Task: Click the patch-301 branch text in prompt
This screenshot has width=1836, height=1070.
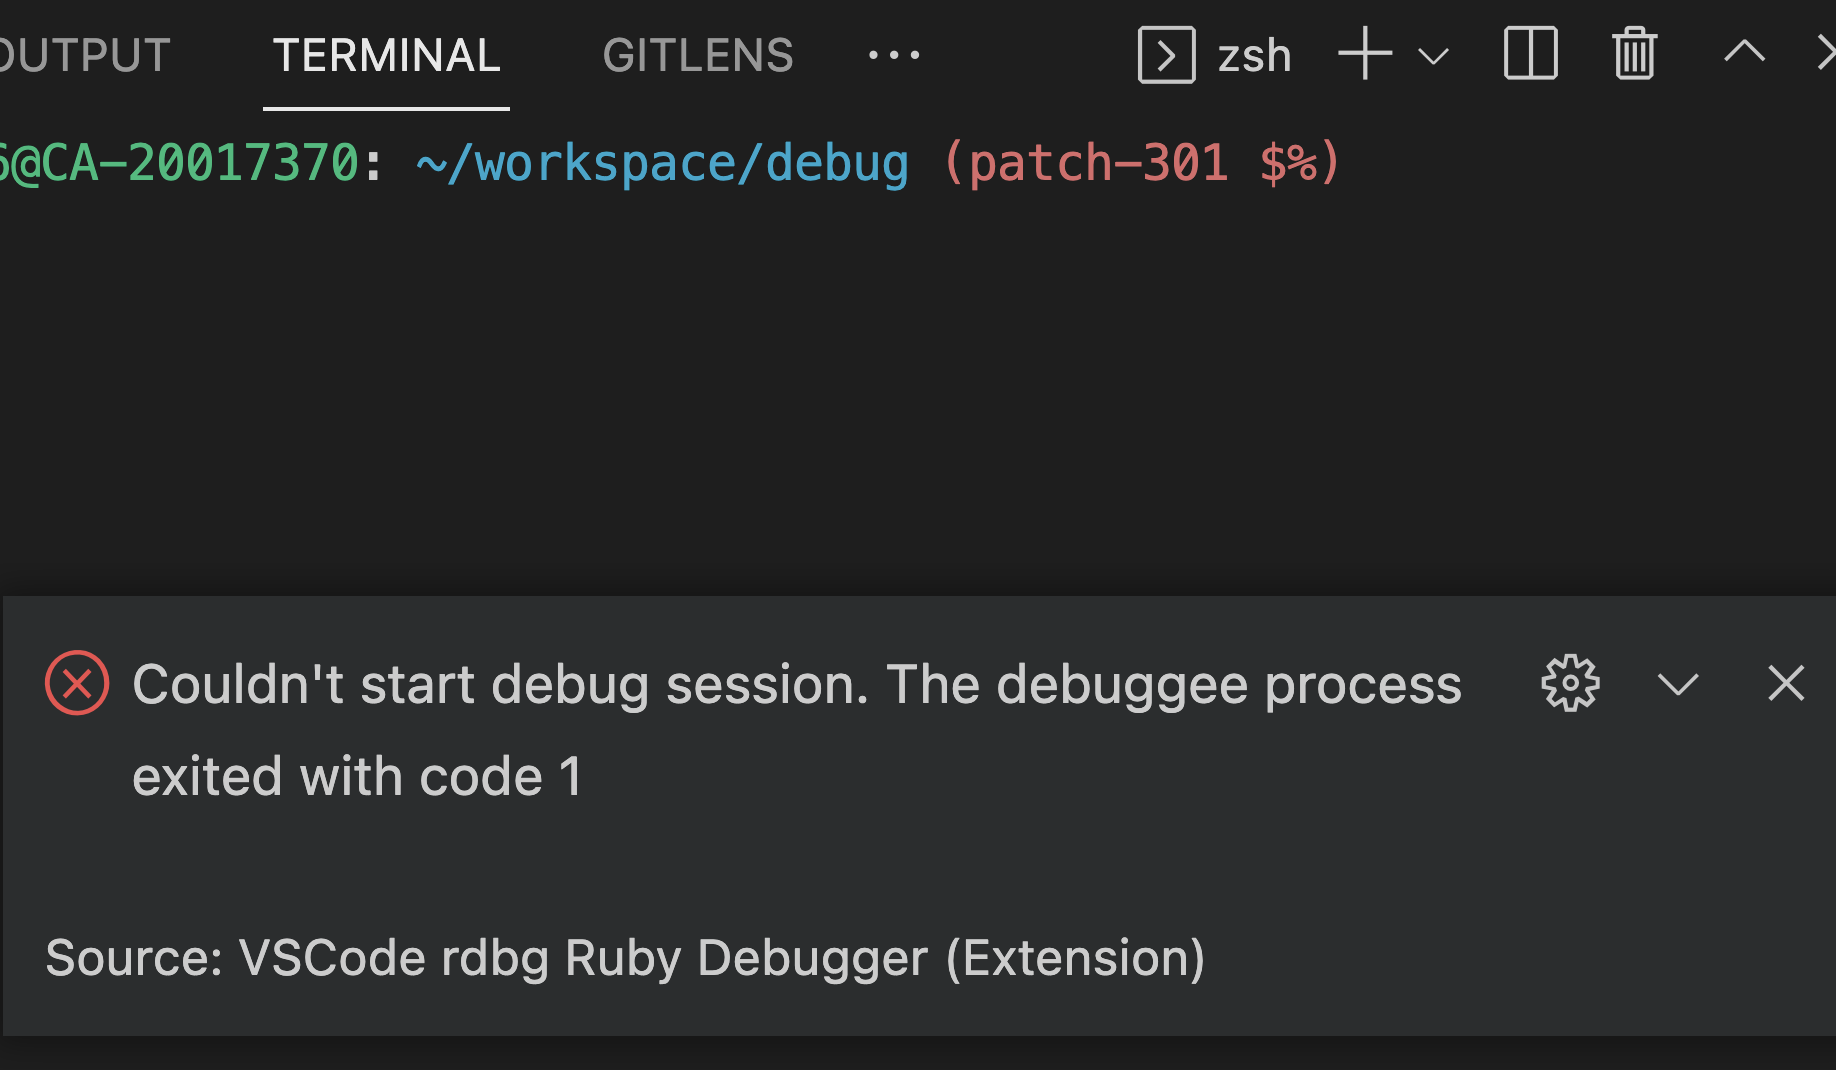Action: point(1098,163)
